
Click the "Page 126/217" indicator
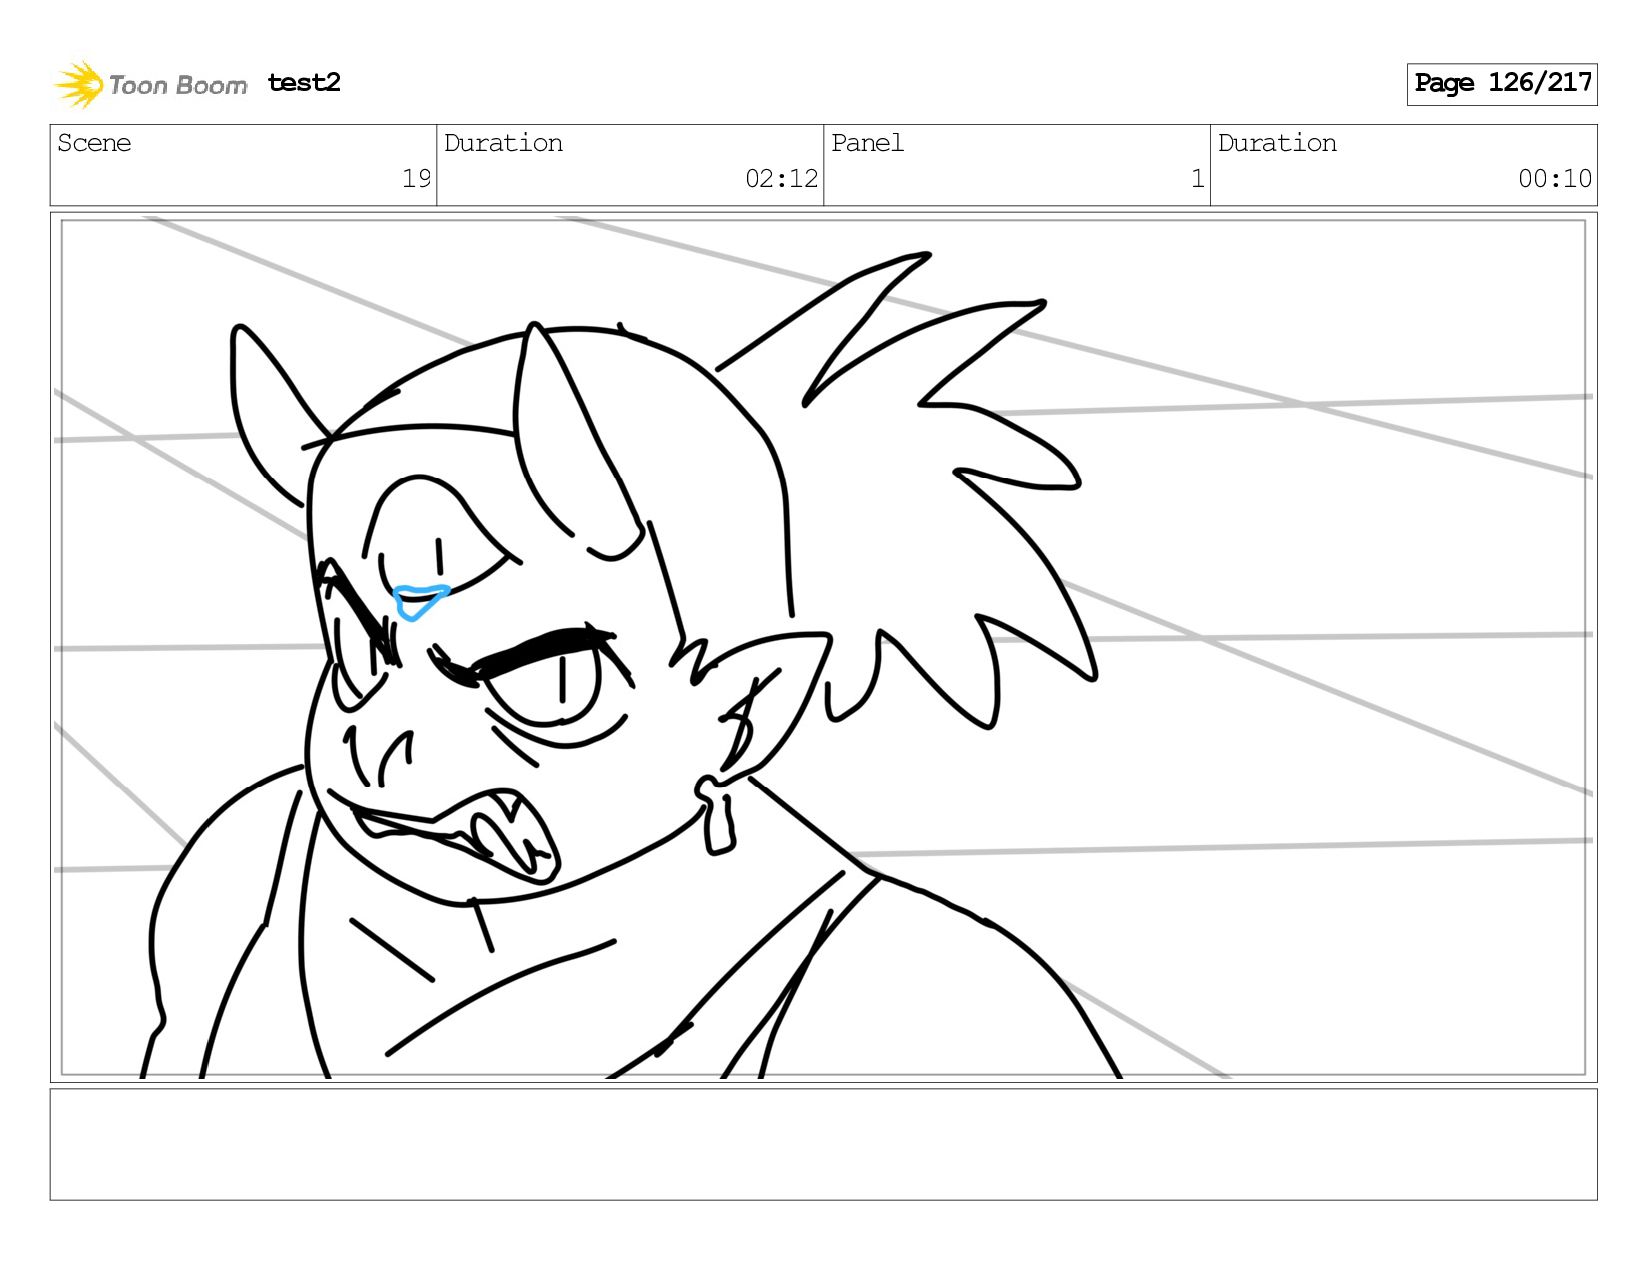point(1502,84)
